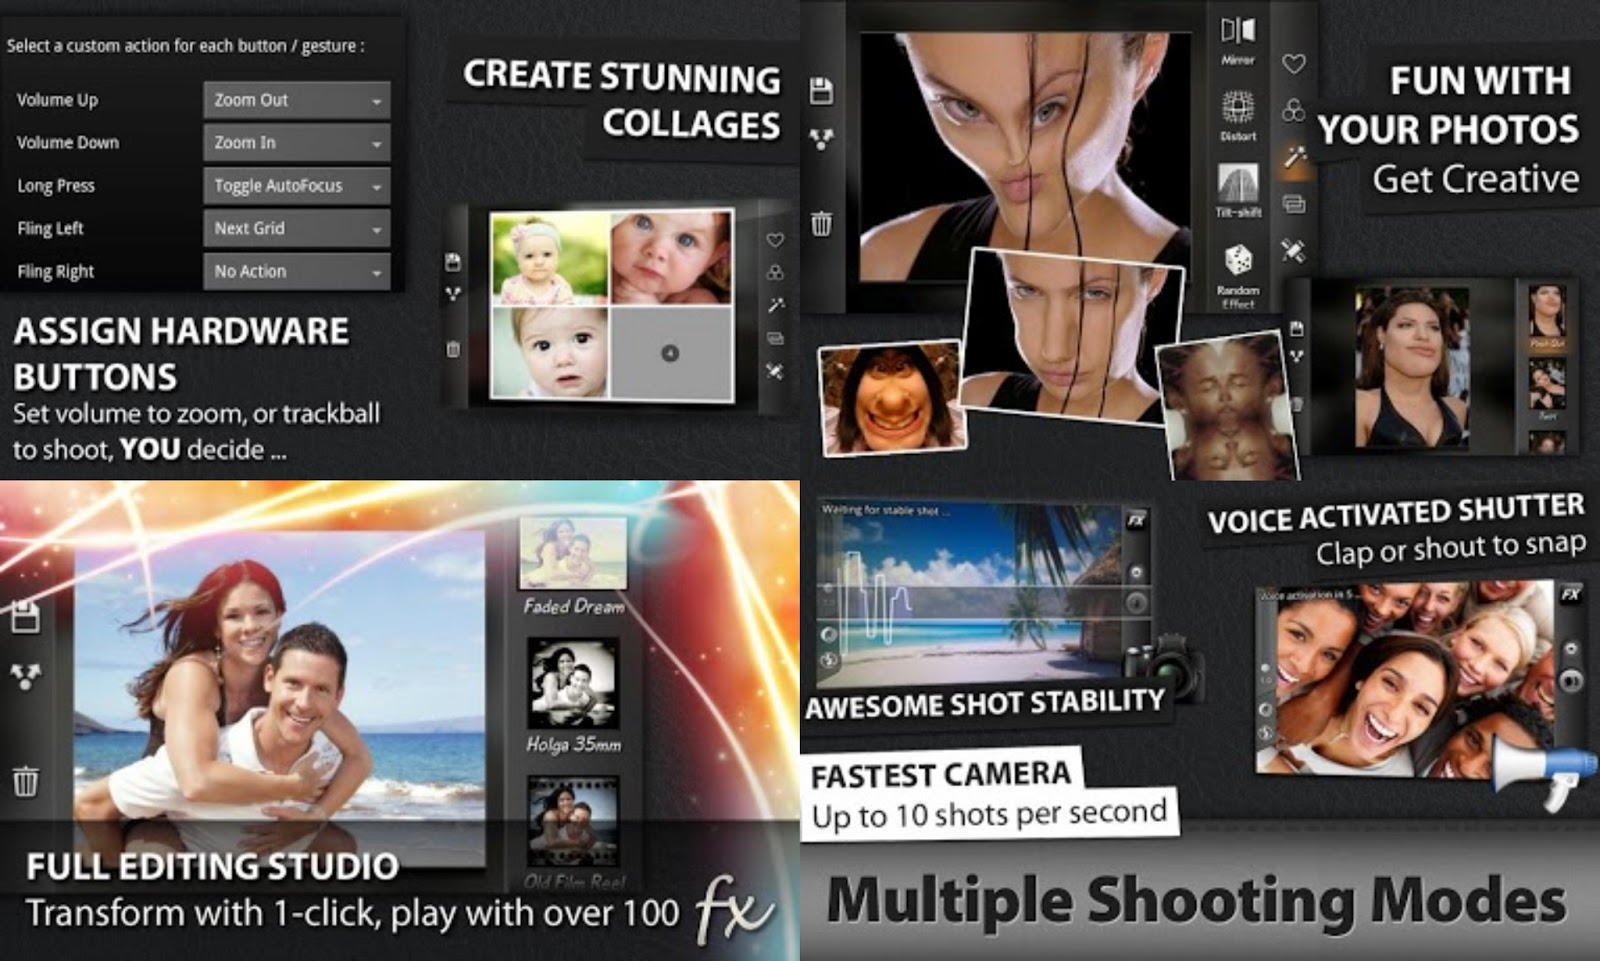Tap the round shutter in the voice activation viewfinder

point(1571,681)
